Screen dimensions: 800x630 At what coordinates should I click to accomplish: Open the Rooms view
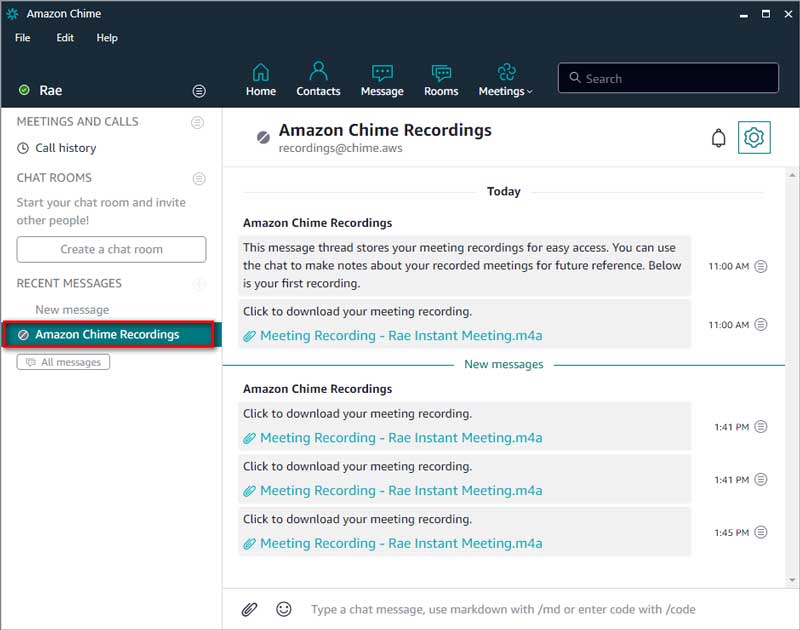click(x=441, y=80)
